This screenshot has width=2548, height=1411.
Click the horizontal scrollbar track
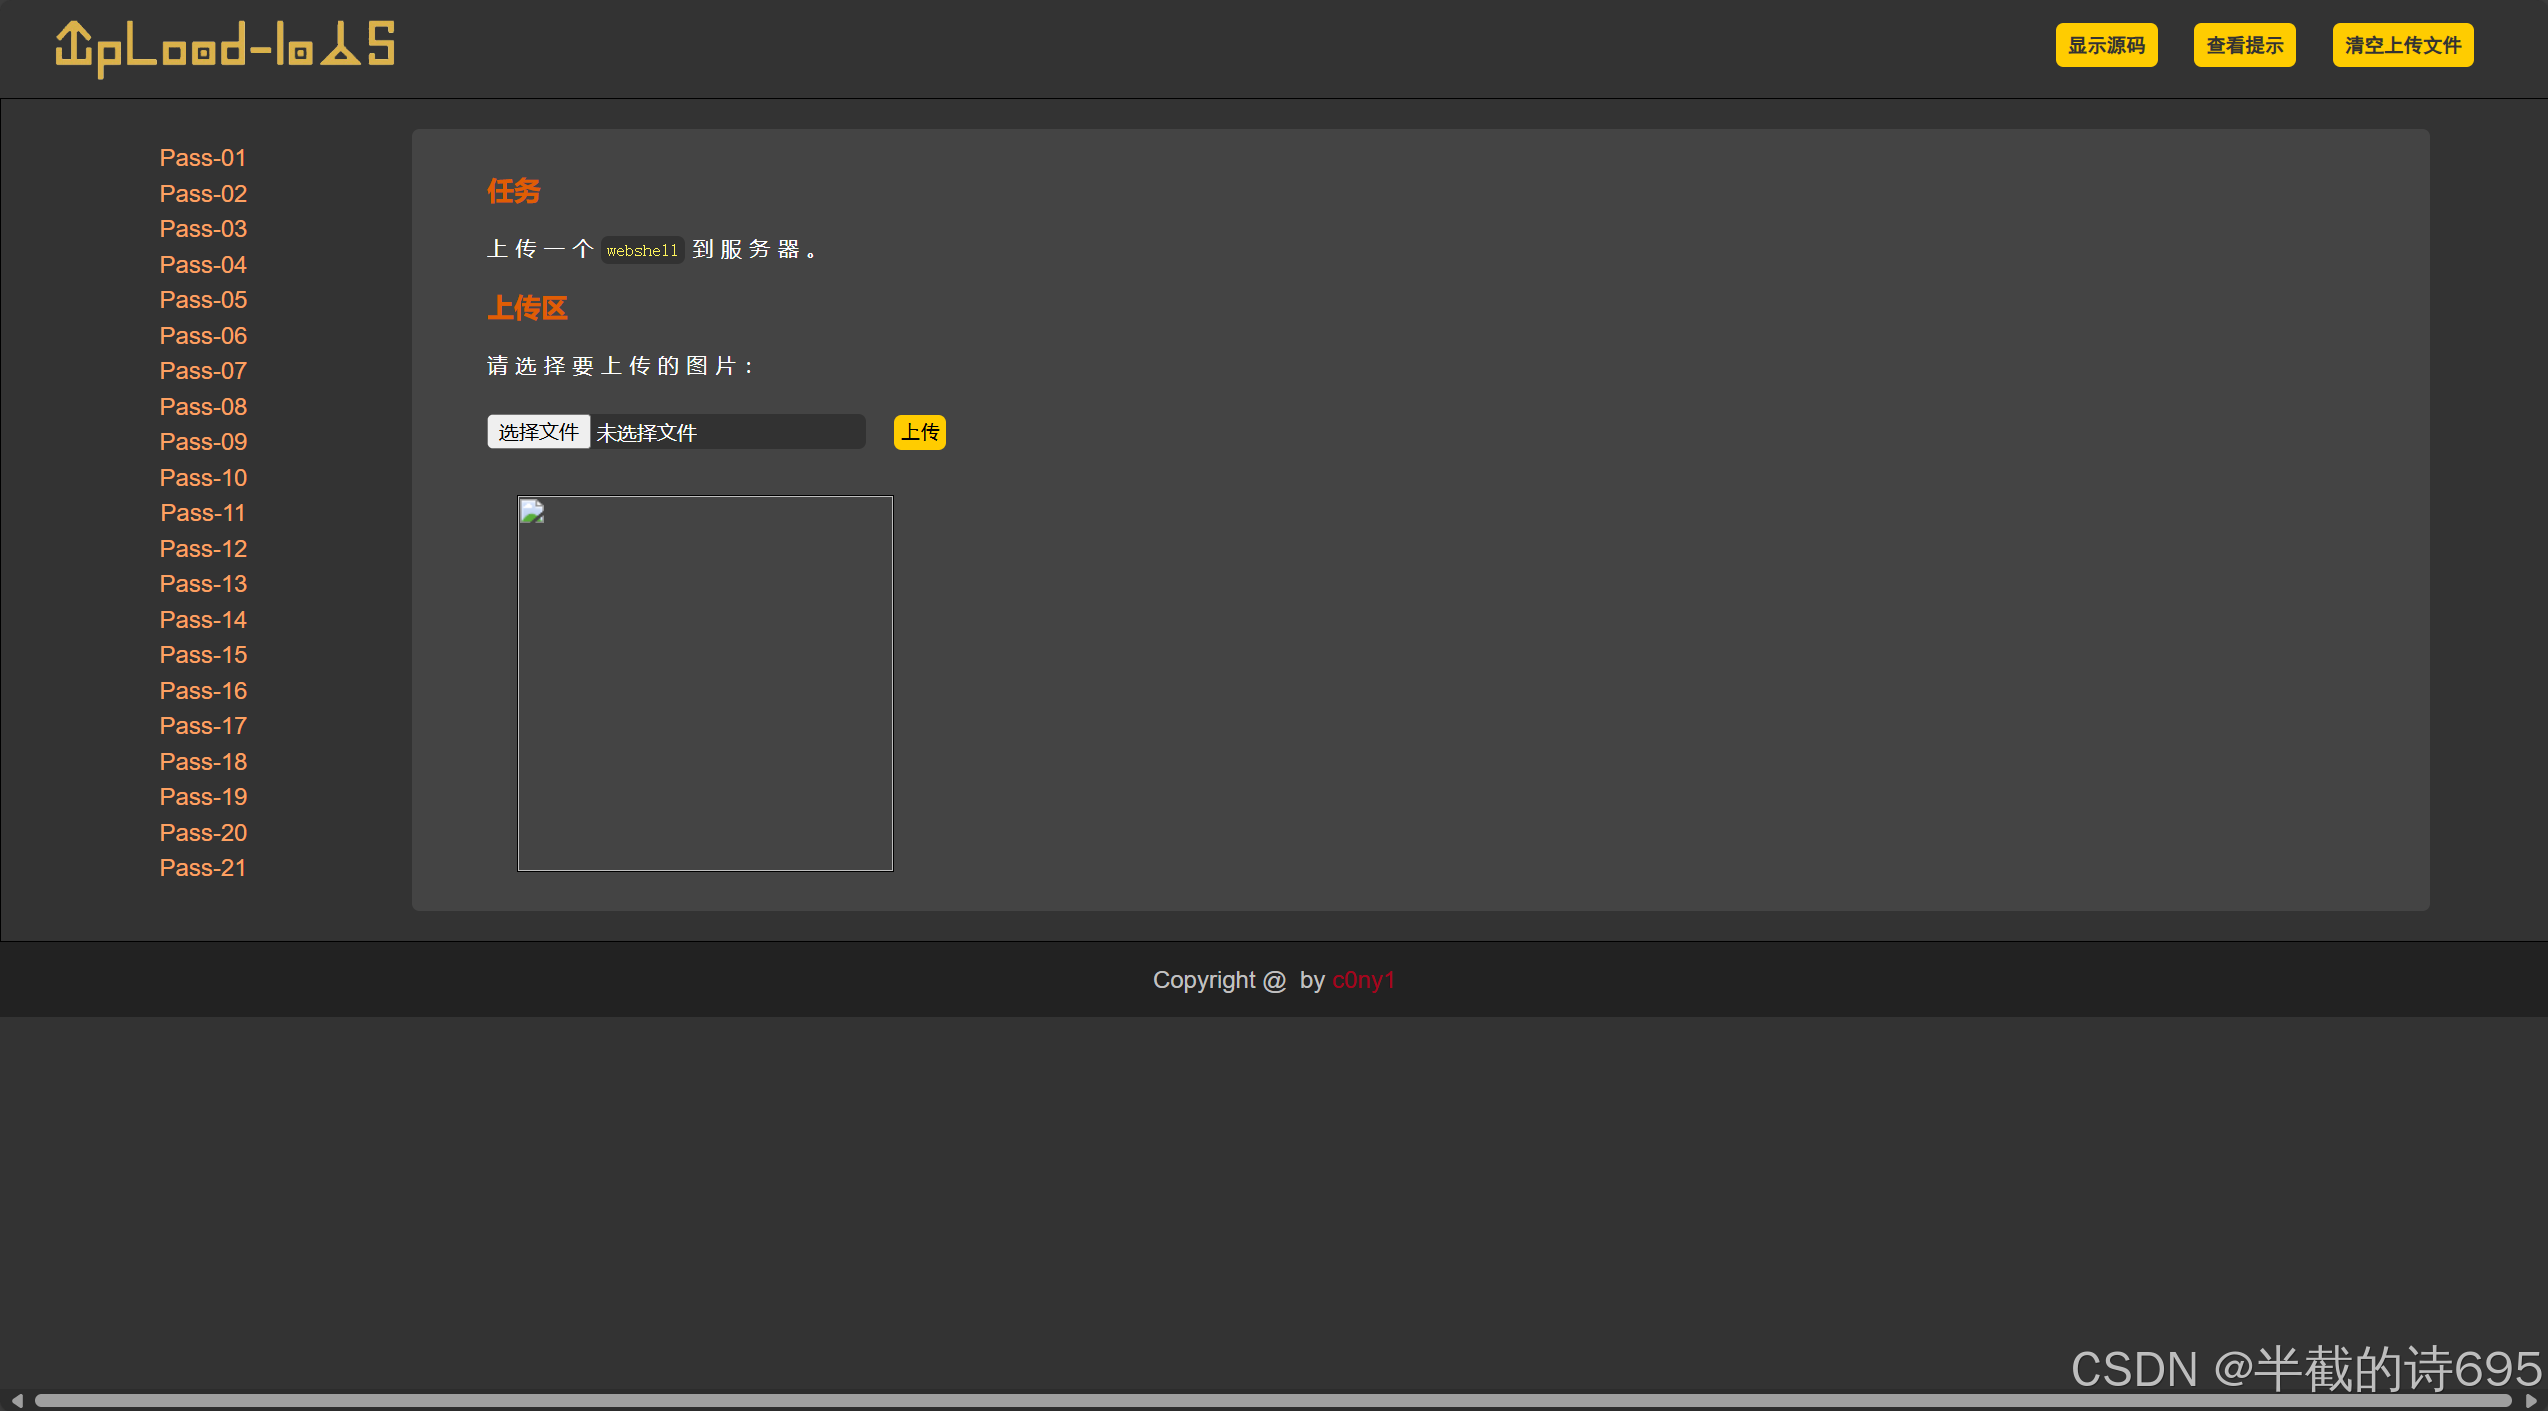click(x=1270, y=1400)
